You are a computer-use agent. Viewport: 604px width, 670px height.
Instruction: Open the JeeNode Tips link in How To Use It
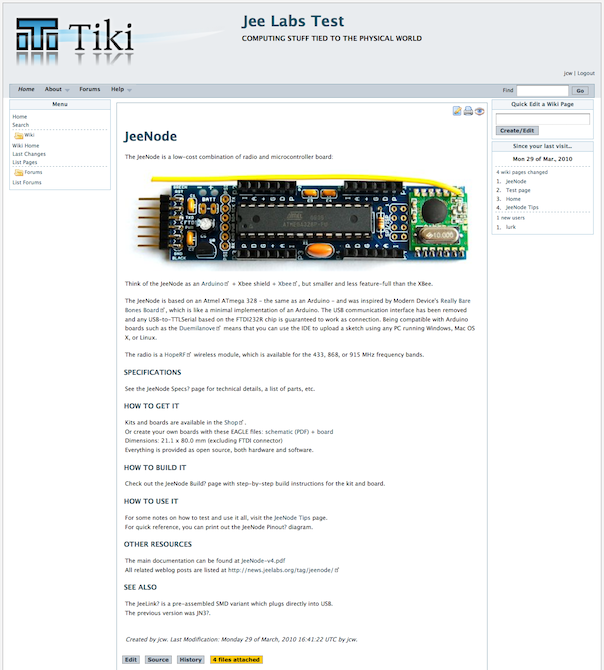point(293,518)
